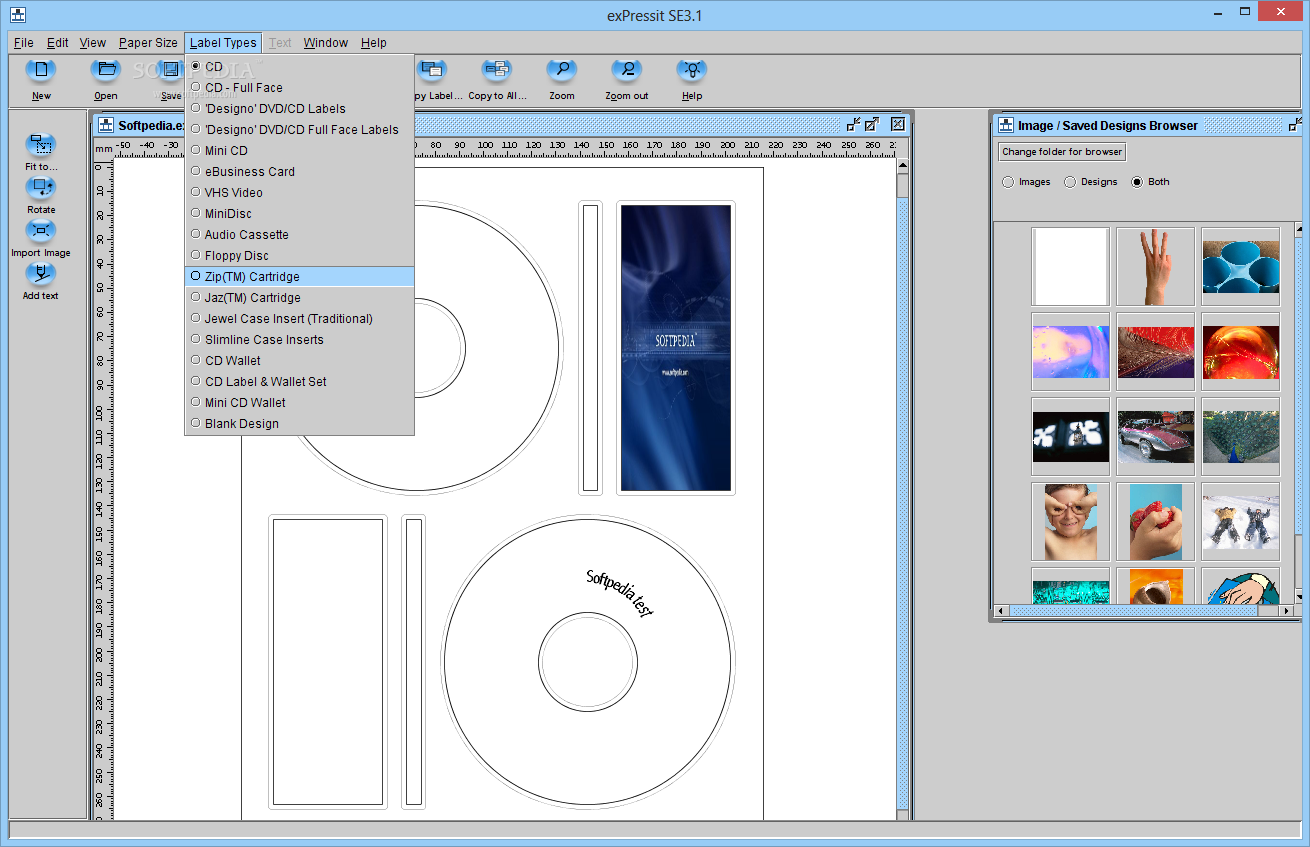Close the Softpedia document window

(x=898, y=124)
